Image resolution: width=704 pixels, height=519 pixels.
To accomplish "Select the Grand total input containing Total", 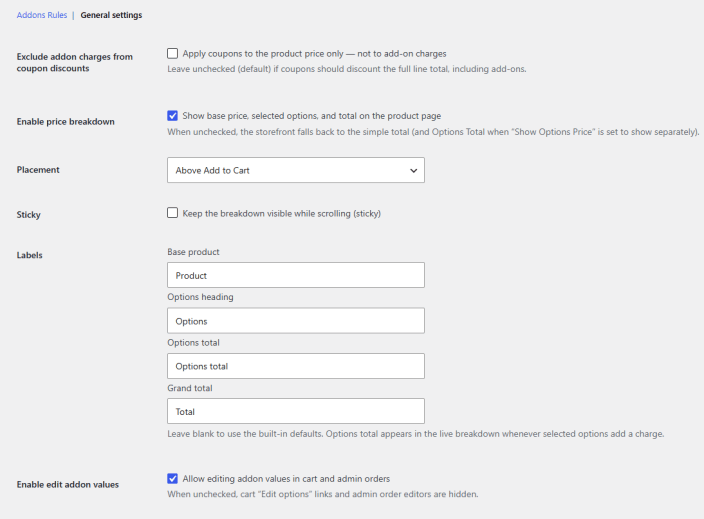I will 296,411.
